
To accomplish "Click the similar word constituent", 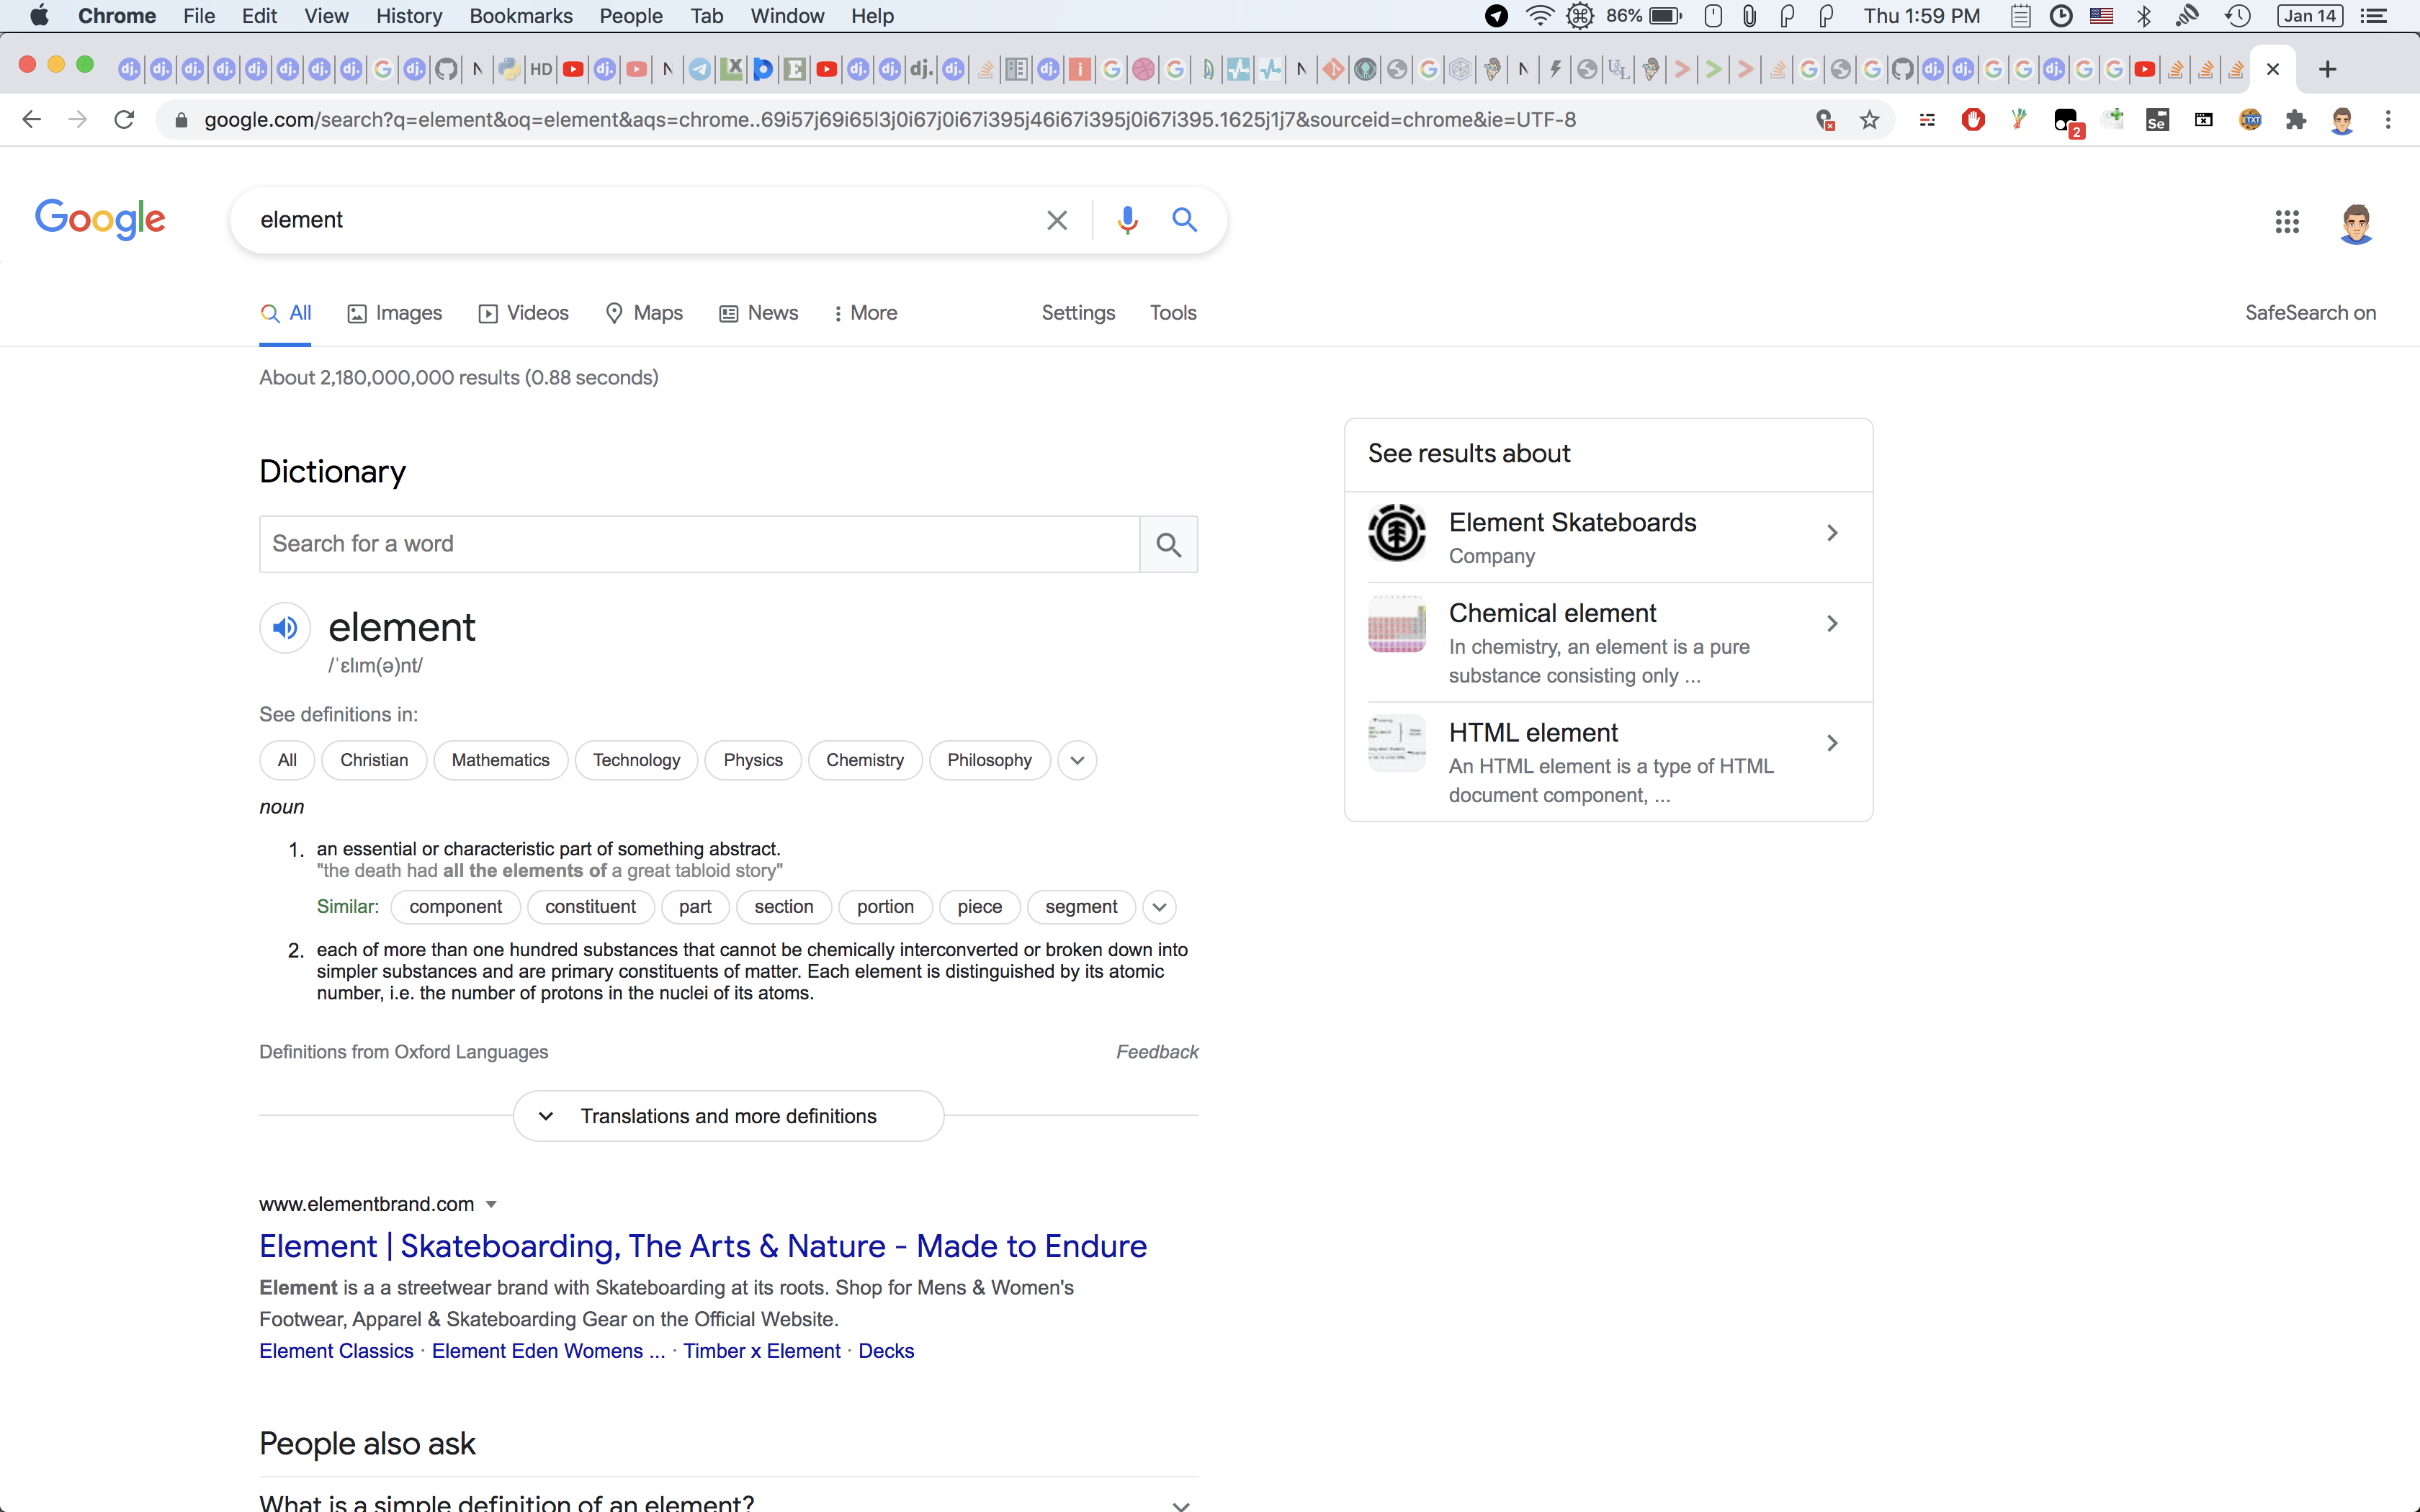I will 590,907.
